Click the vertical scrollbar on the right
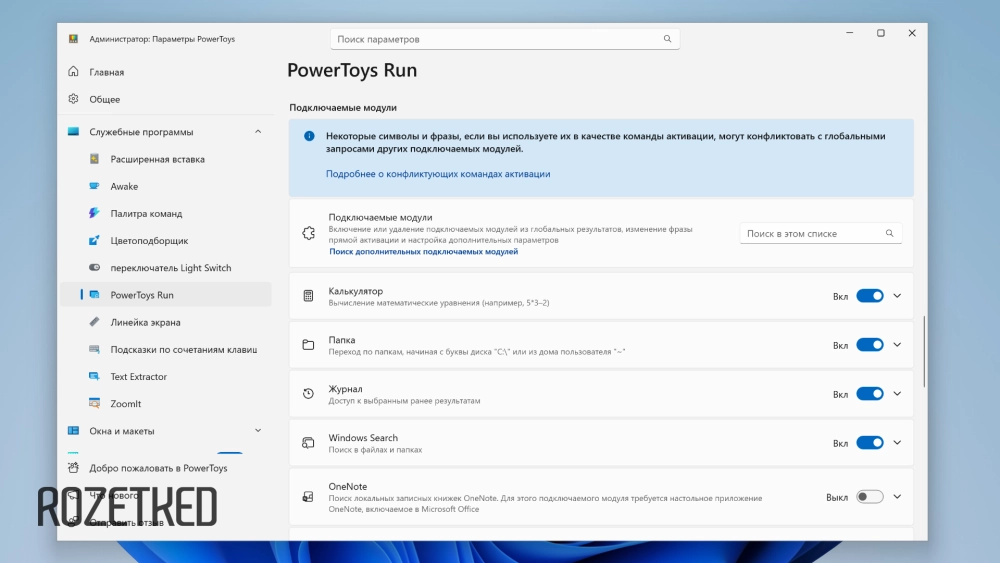This screenshot has width=1000, height=563. point(925,352)
